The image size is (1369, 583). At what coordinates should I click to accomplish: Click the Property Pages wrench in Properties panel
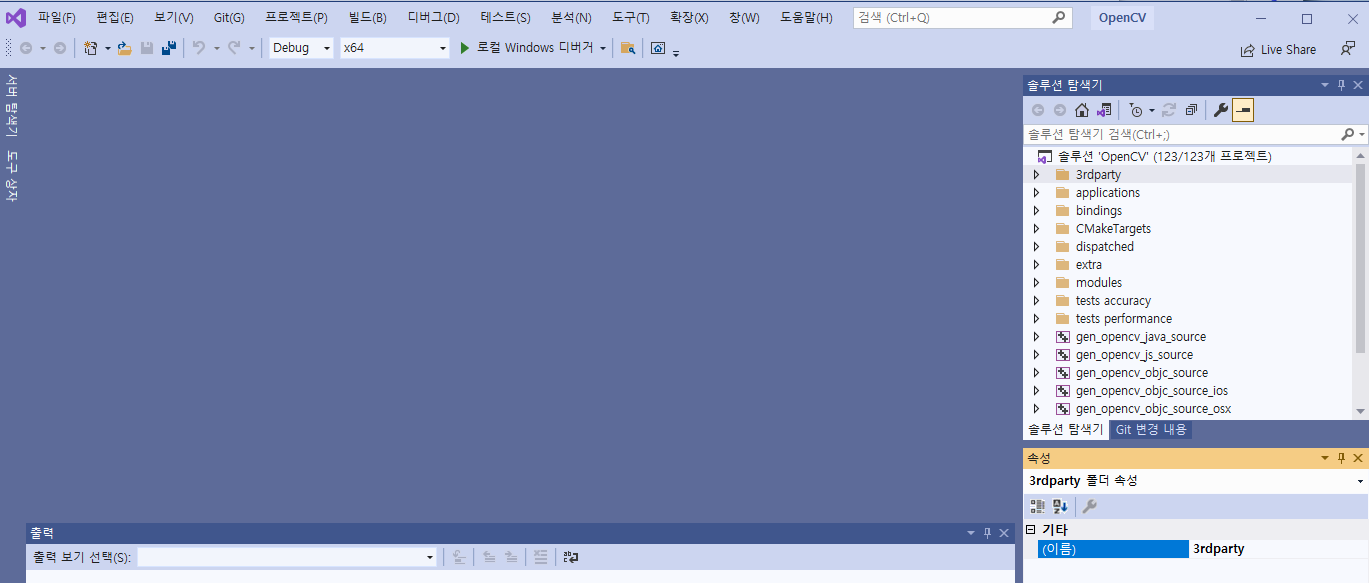[x=1090, y=507]
